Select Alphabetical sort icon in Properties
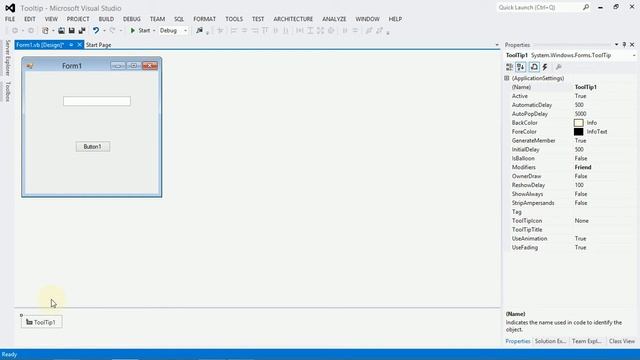The image size is (640, 360). click(521, 67)
